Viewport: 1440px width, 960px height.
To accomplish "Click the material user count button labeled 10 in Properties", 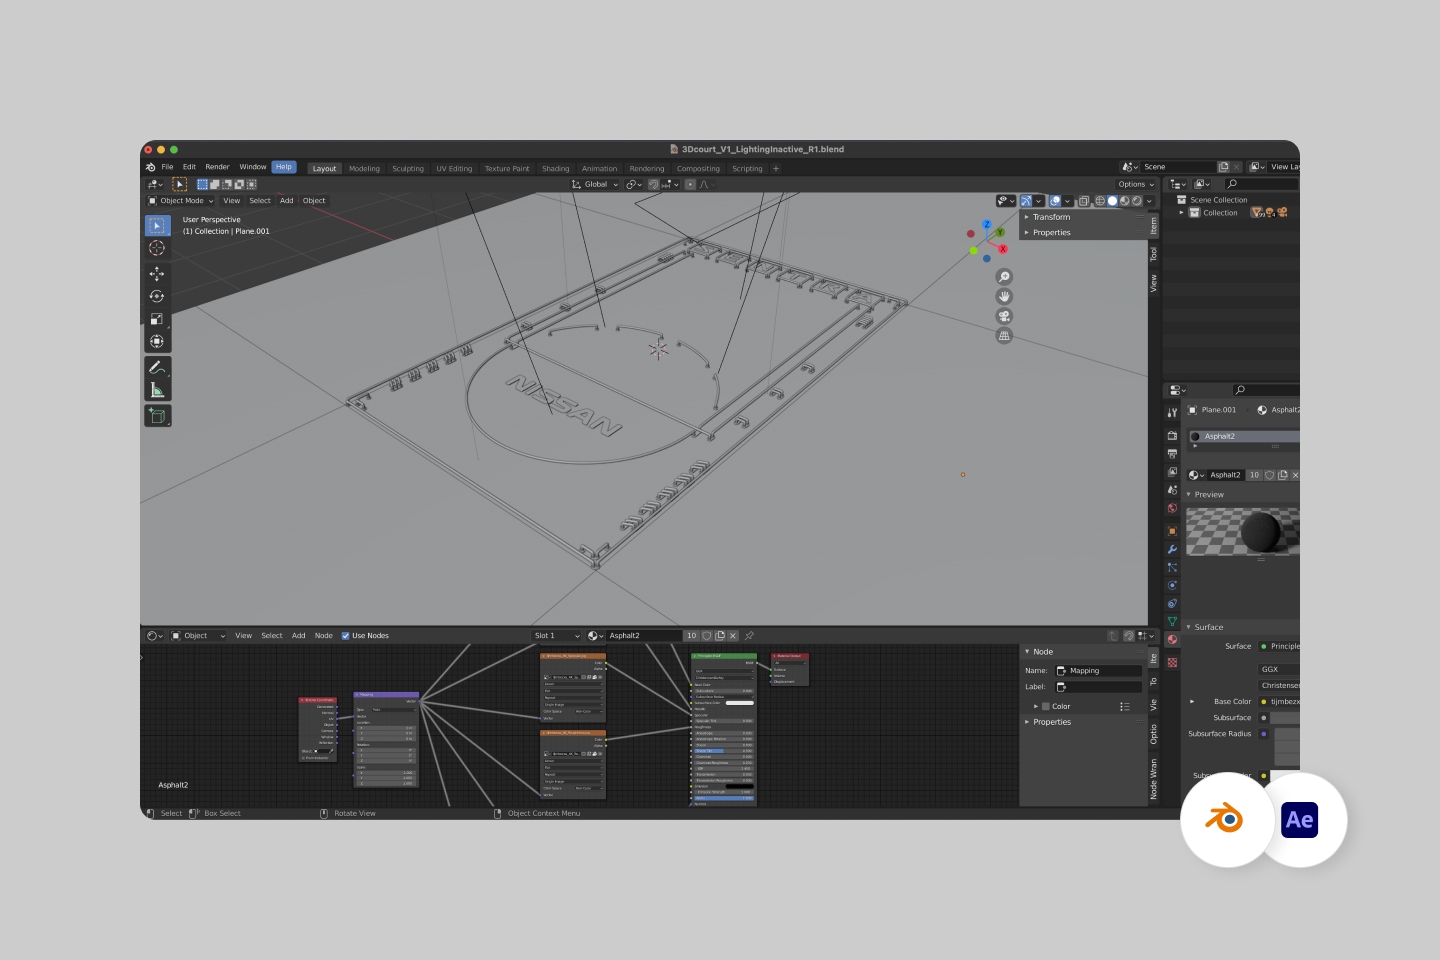I will click(x=1254, y=475).
